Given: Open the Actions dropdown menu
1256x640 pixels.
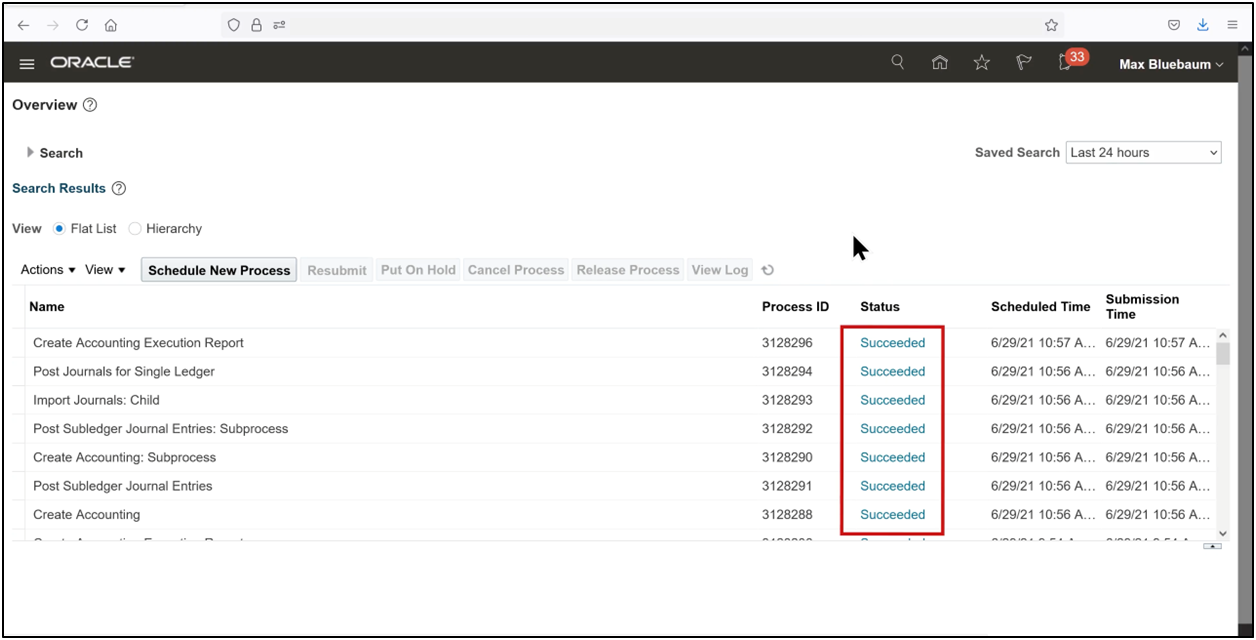Looking at the screenshot, I should click(46, 269).
